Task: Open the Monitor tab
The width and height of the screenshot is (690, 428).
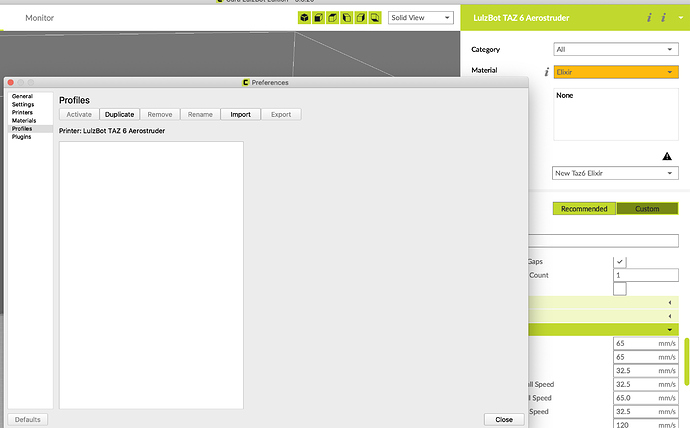Action: pyautogui.click(x=40, y=18)
